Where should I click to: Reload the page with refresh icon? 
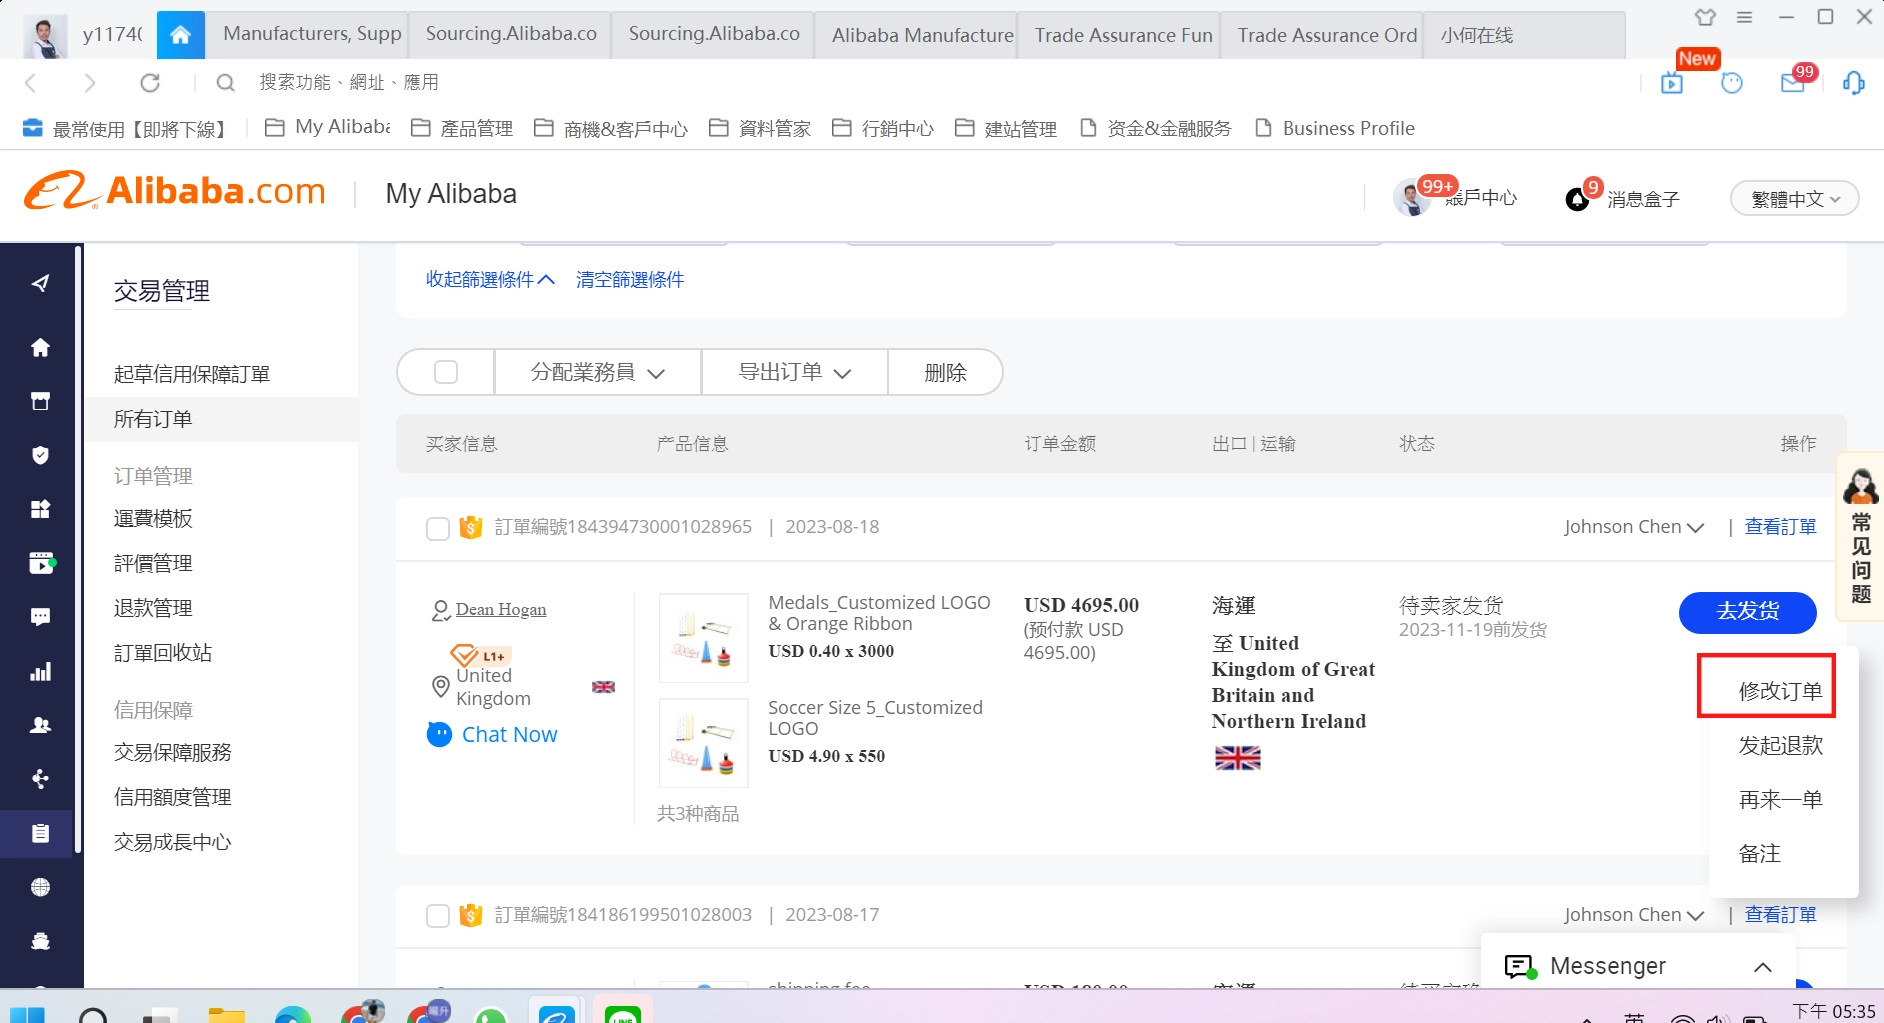[150, 83]
